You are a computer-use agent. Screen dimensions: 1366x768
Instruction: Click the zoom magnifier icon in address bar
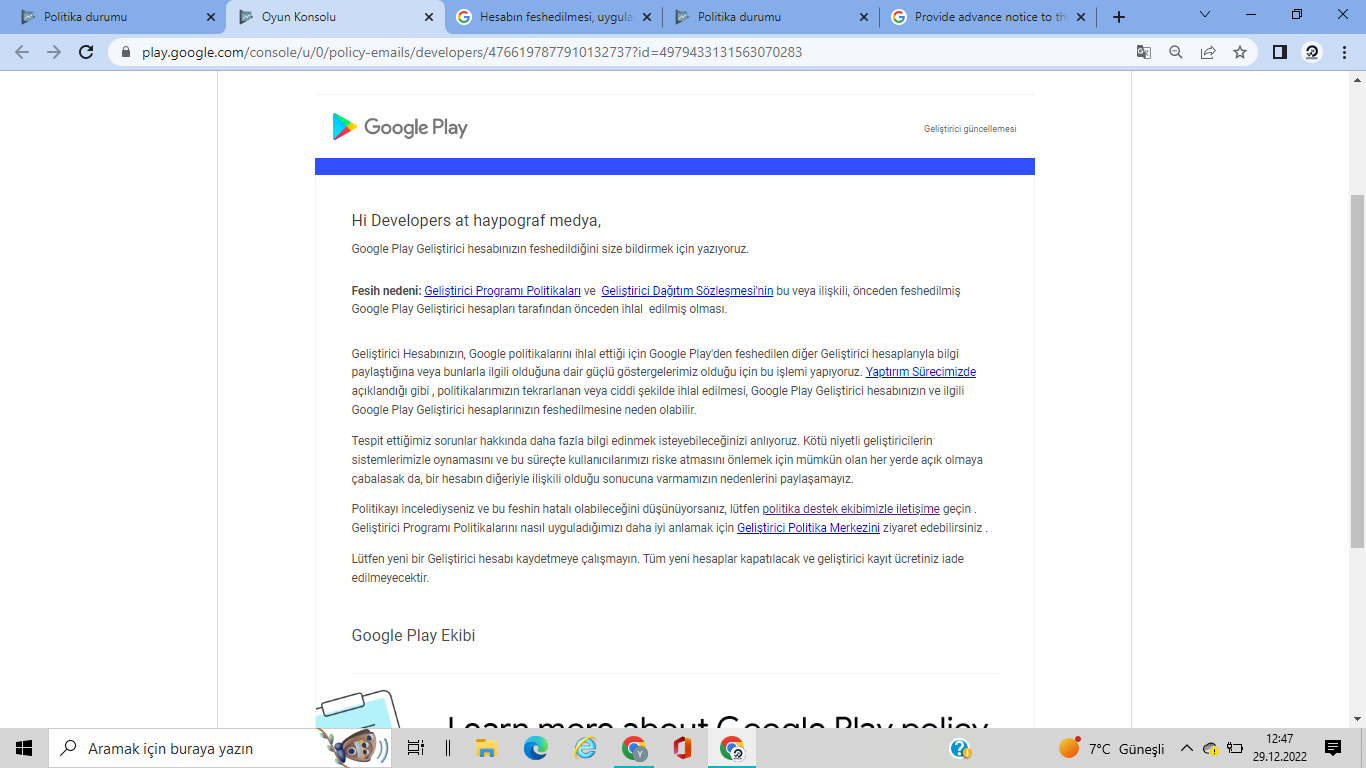tap(1176, 52)
